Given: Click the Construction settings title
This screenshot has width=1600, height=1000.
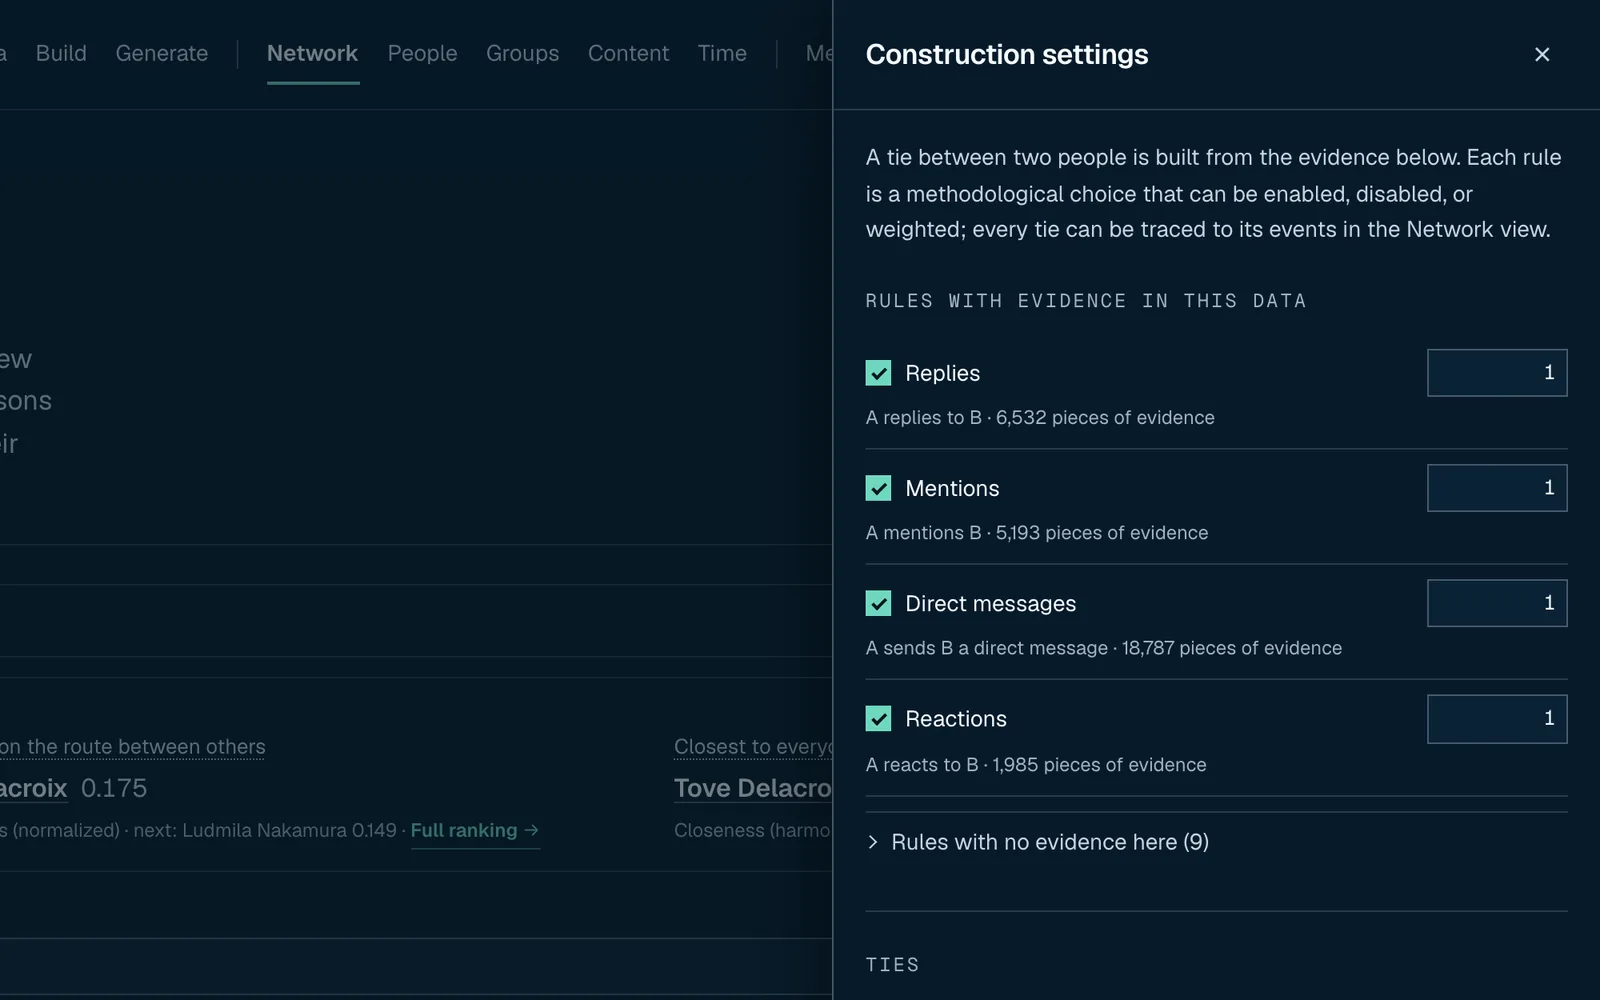Looking at the screenshot, I should coord(1007,54).
